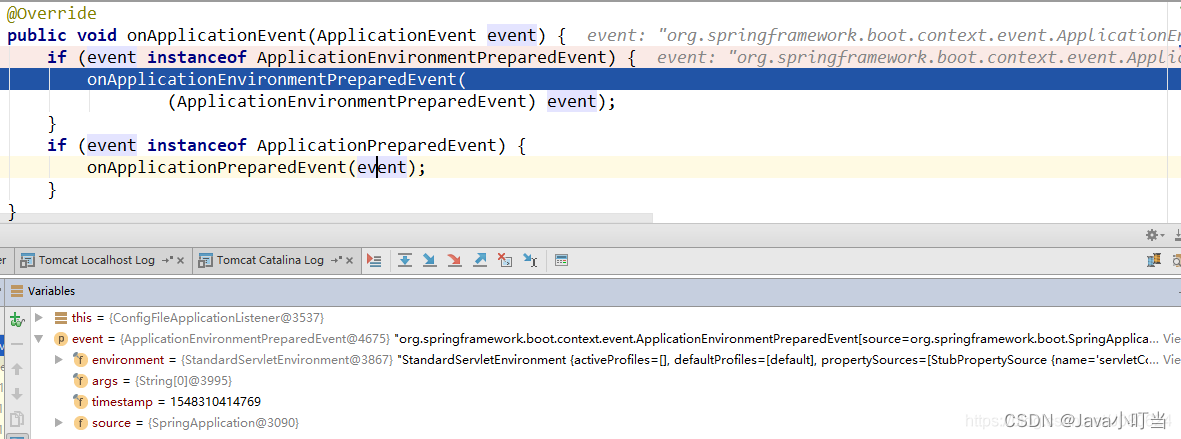The width and height of the screenshot is (1181, 439).
Task: Close Tomcat Localhost Log tab
Action: pyautogui.click(x=181, y=261)
